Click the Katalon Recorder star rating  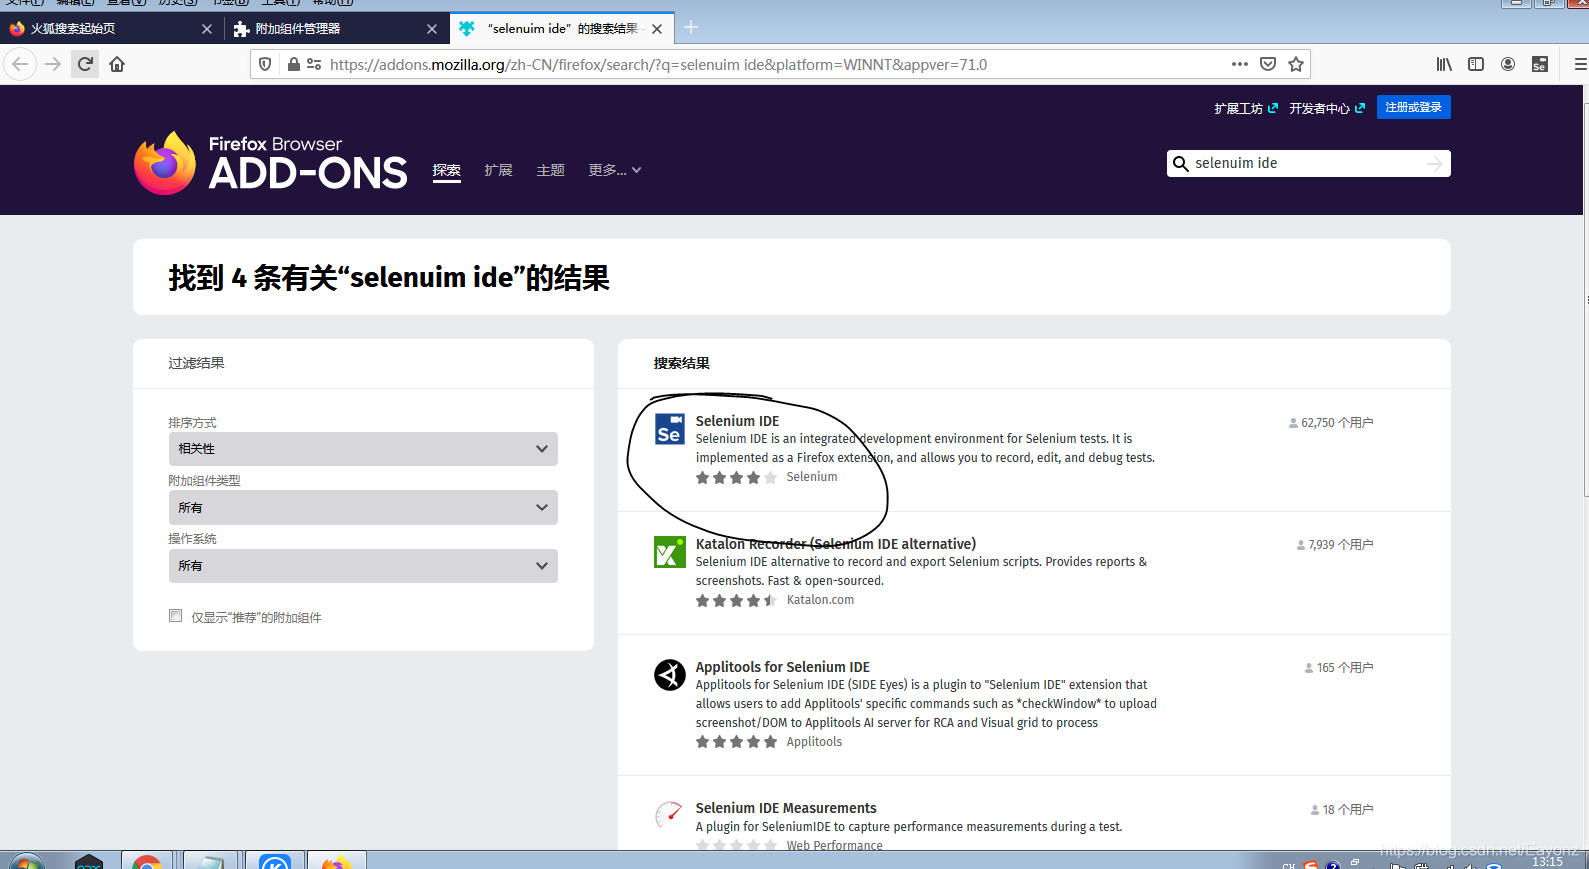click(737, 601)
